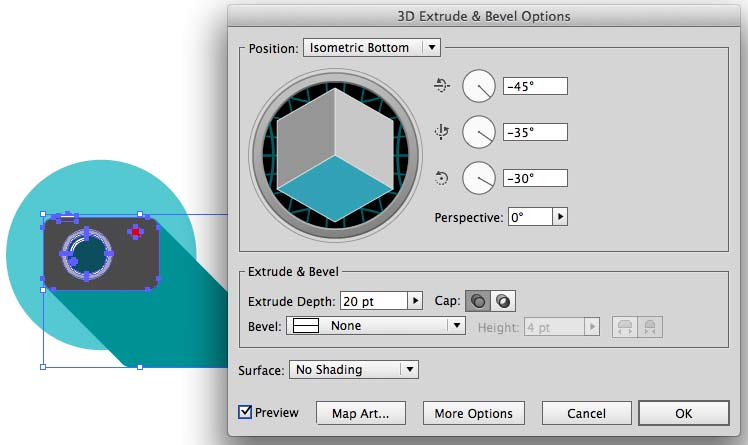748x445 pixels.
Task: Click the Y axis angle dial
Action: [479, 132]
